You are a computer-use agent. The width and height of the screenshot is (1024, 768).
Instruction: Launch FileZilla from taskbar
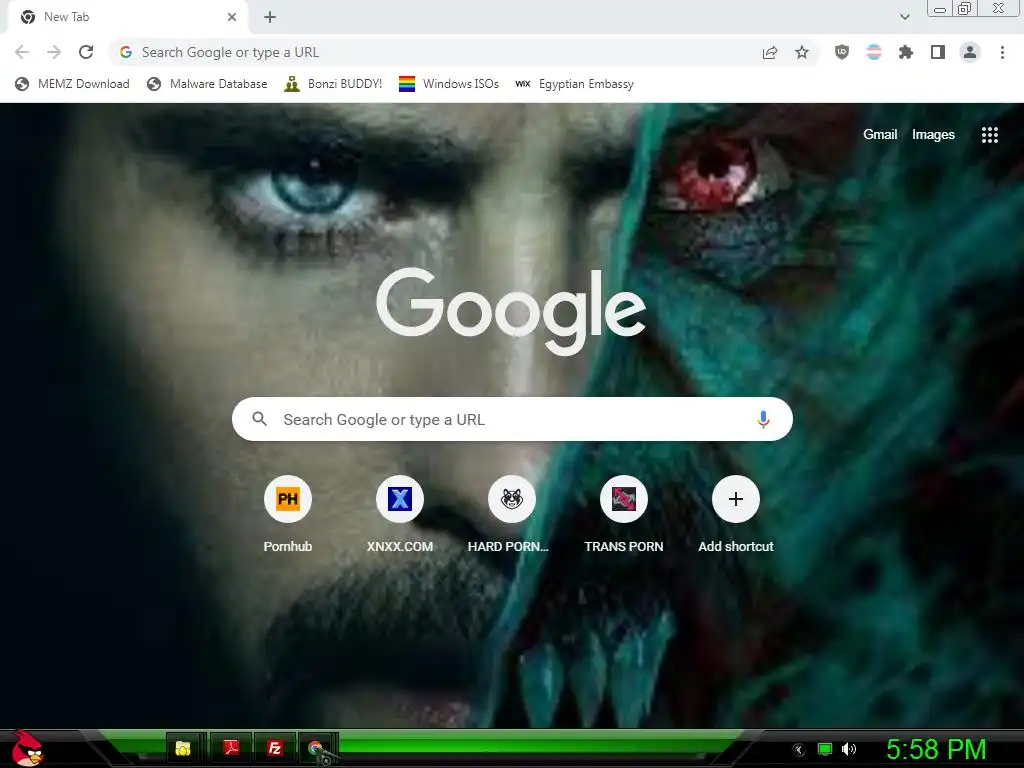(275, 748)
